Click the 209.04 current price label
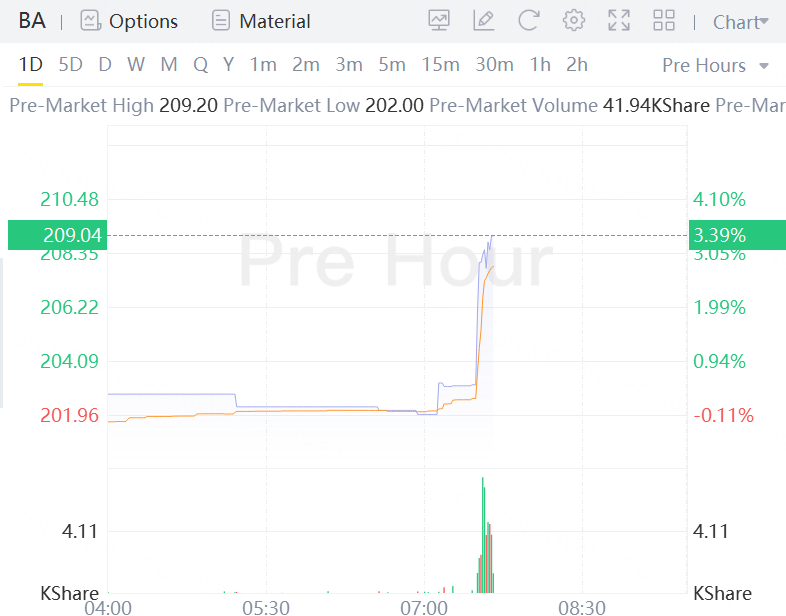Viewport: 786px width, 616px height. click(72, 236)
